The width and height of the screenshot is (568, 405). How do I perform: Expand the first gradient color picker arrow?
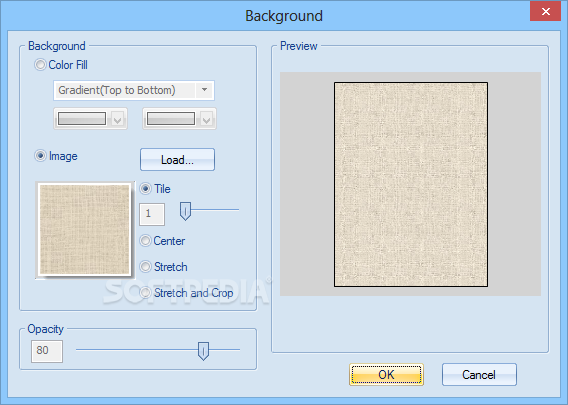pyautogui.click(x=117, y=119)
